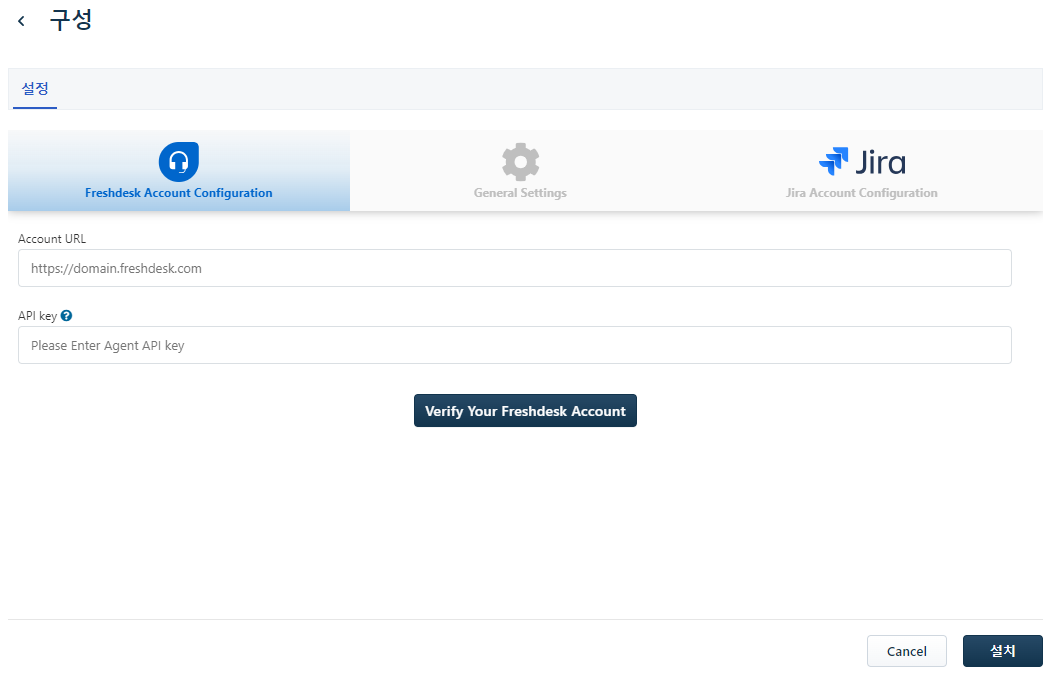Focus the Account URL input field
Viewport: 1056px width, 675px height.
[x=515, y=268]
